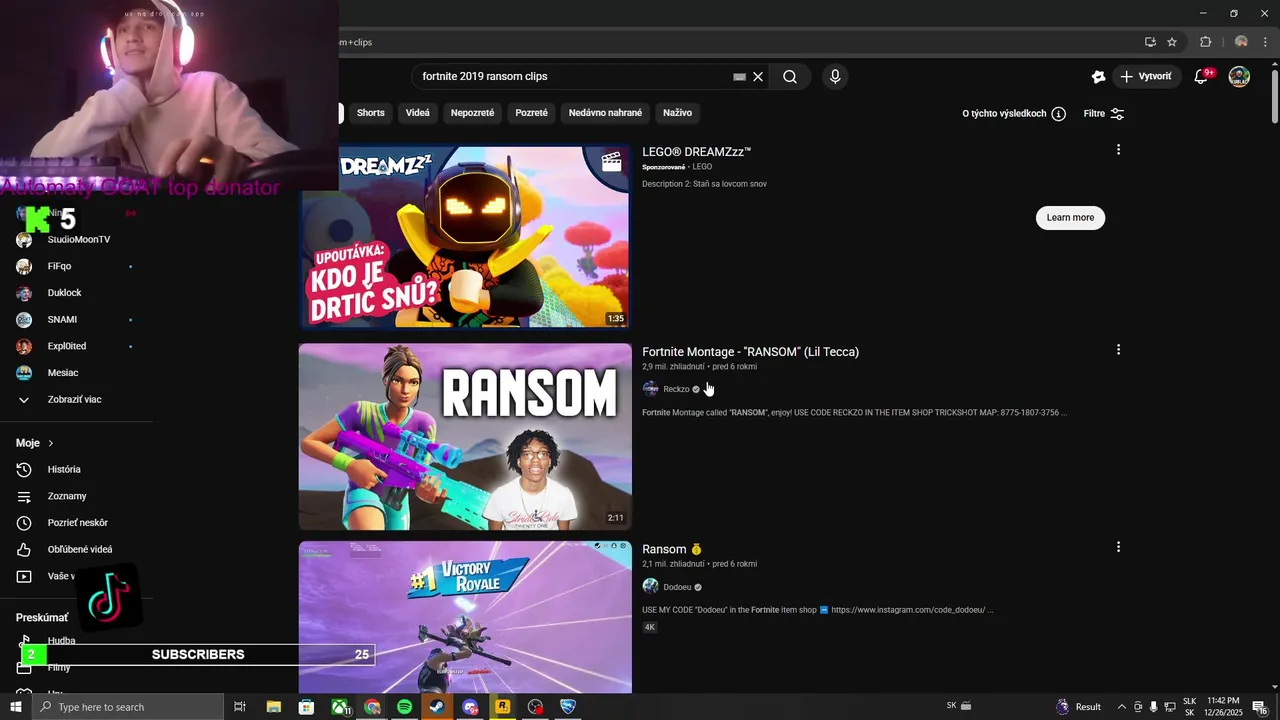1280x720 pixels.
Task: Expand the Moje section chevron
Action: pos(50,443)
